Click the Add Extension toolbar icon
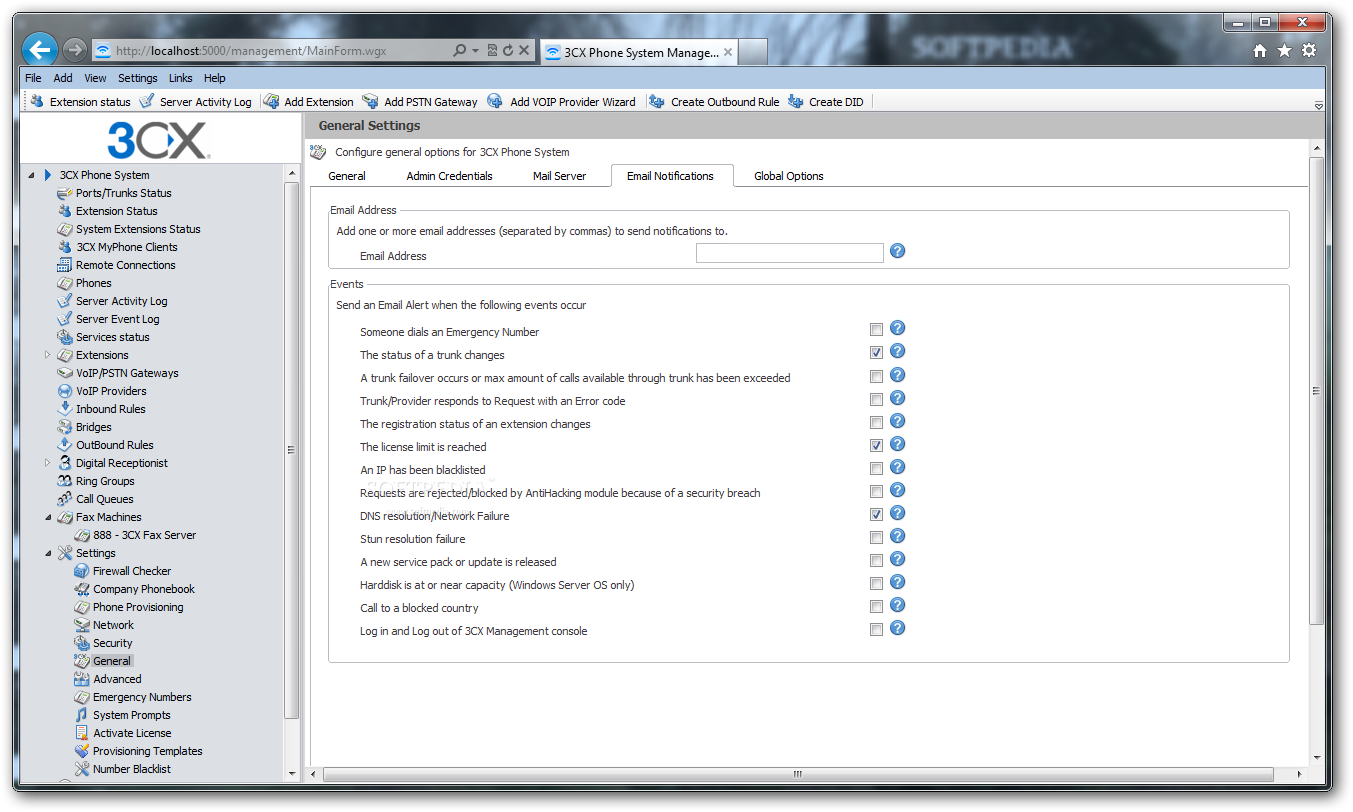1353x812 pixels. point(271,101)
